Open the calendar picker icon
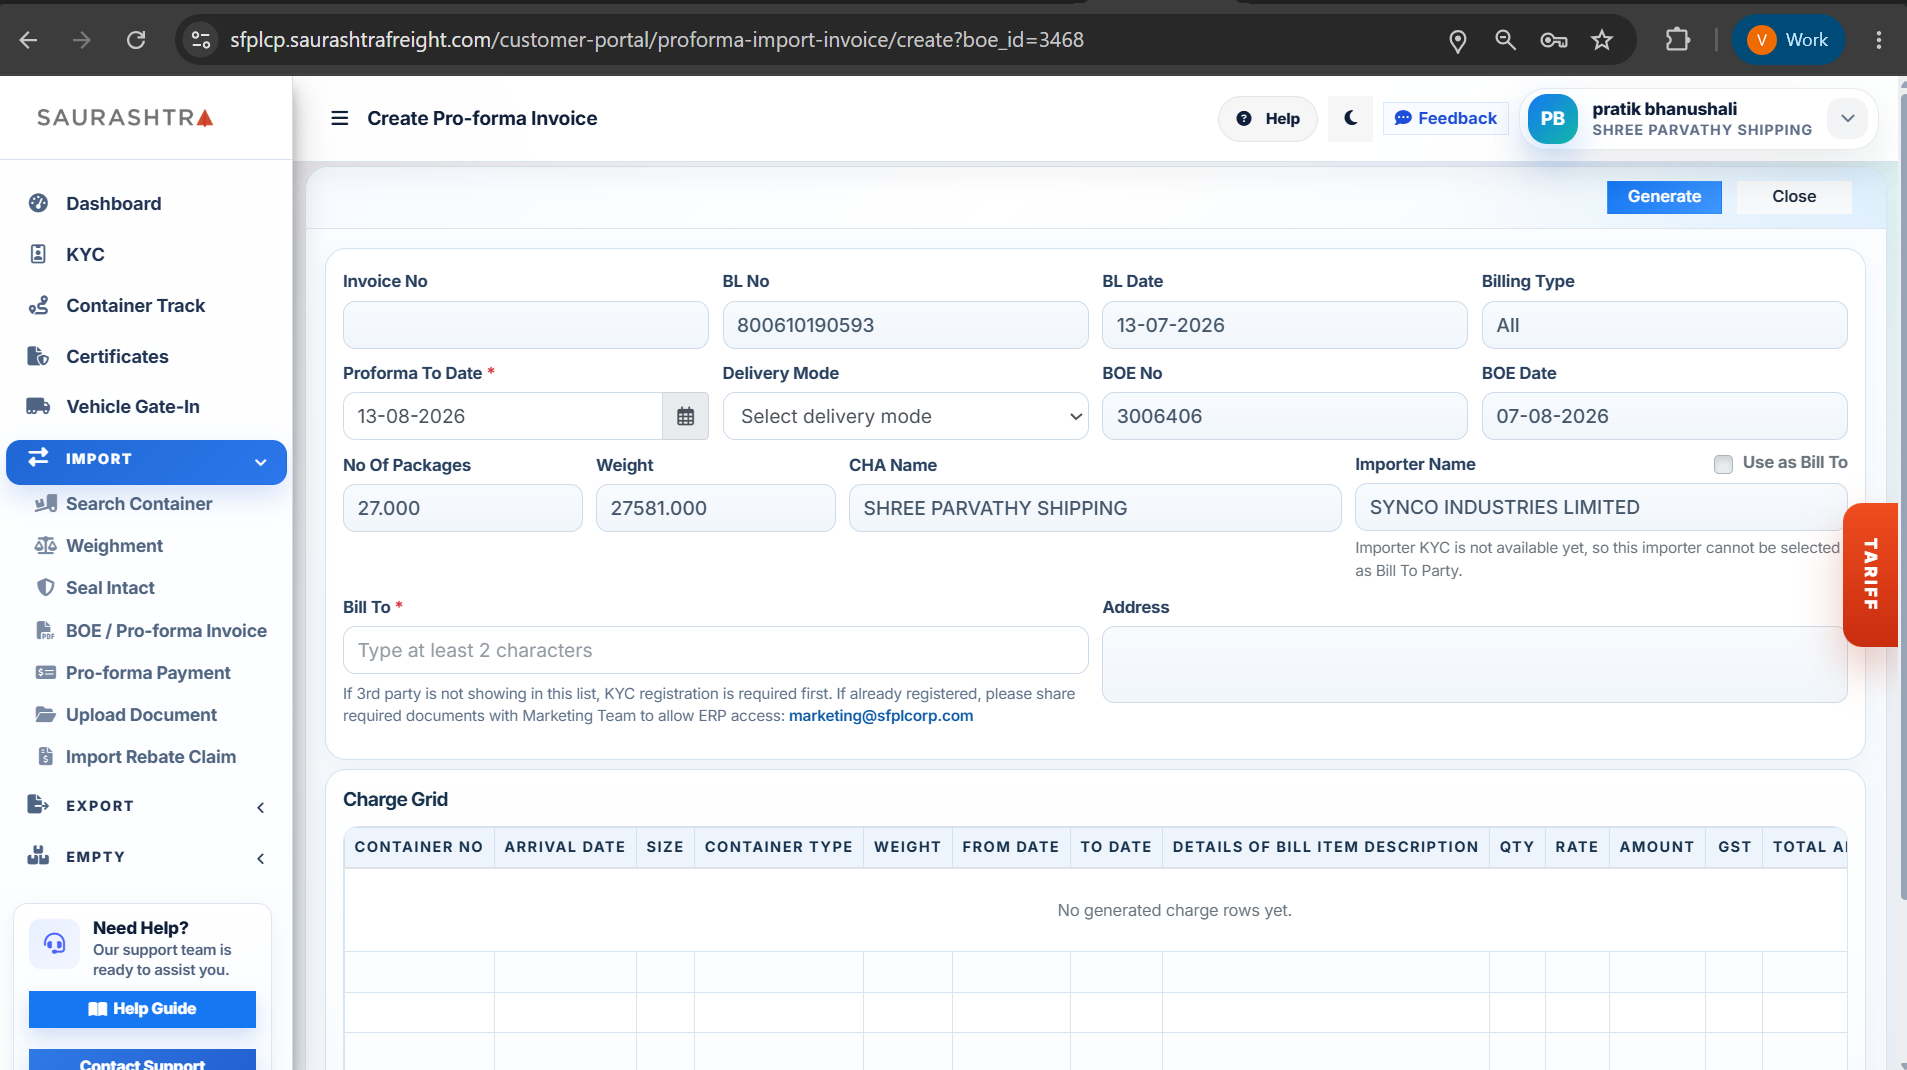Image resolution: width=1907 pixels, height=1070 pixels. [685, 417]
